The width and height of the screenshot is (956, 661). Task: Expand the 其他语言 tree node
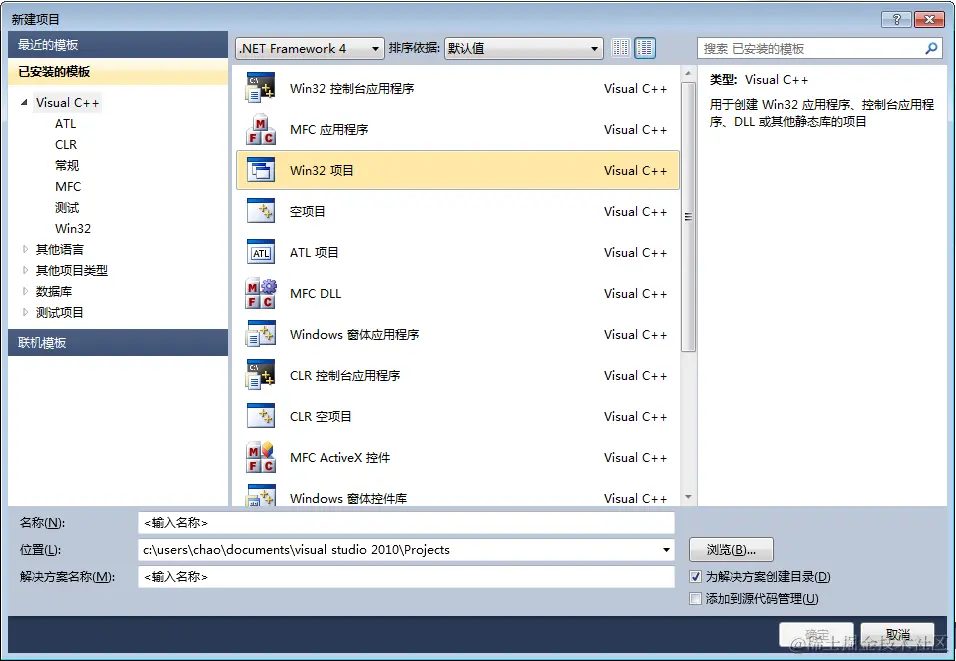pos(25,249)
